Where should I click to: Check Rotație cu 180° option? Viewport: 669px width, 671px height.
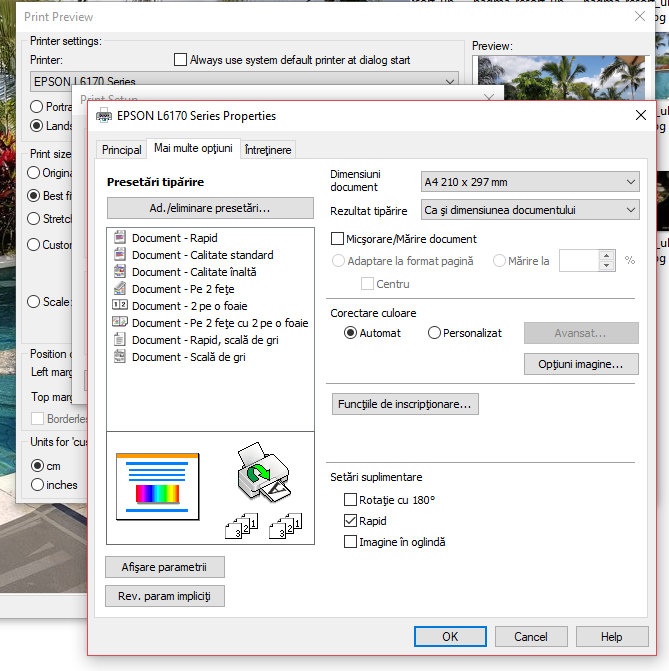tap(350, 499)
